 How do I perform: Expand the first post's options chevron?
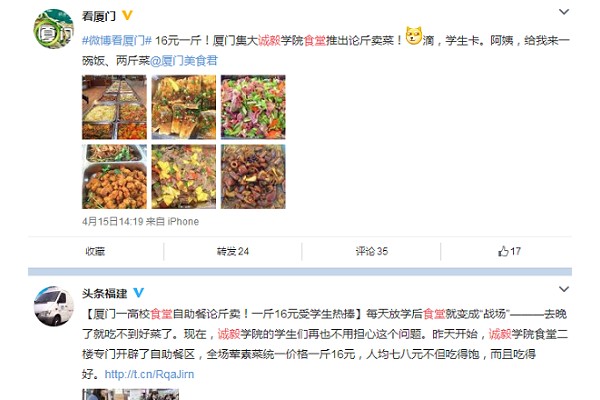click(x=564, y=12)
